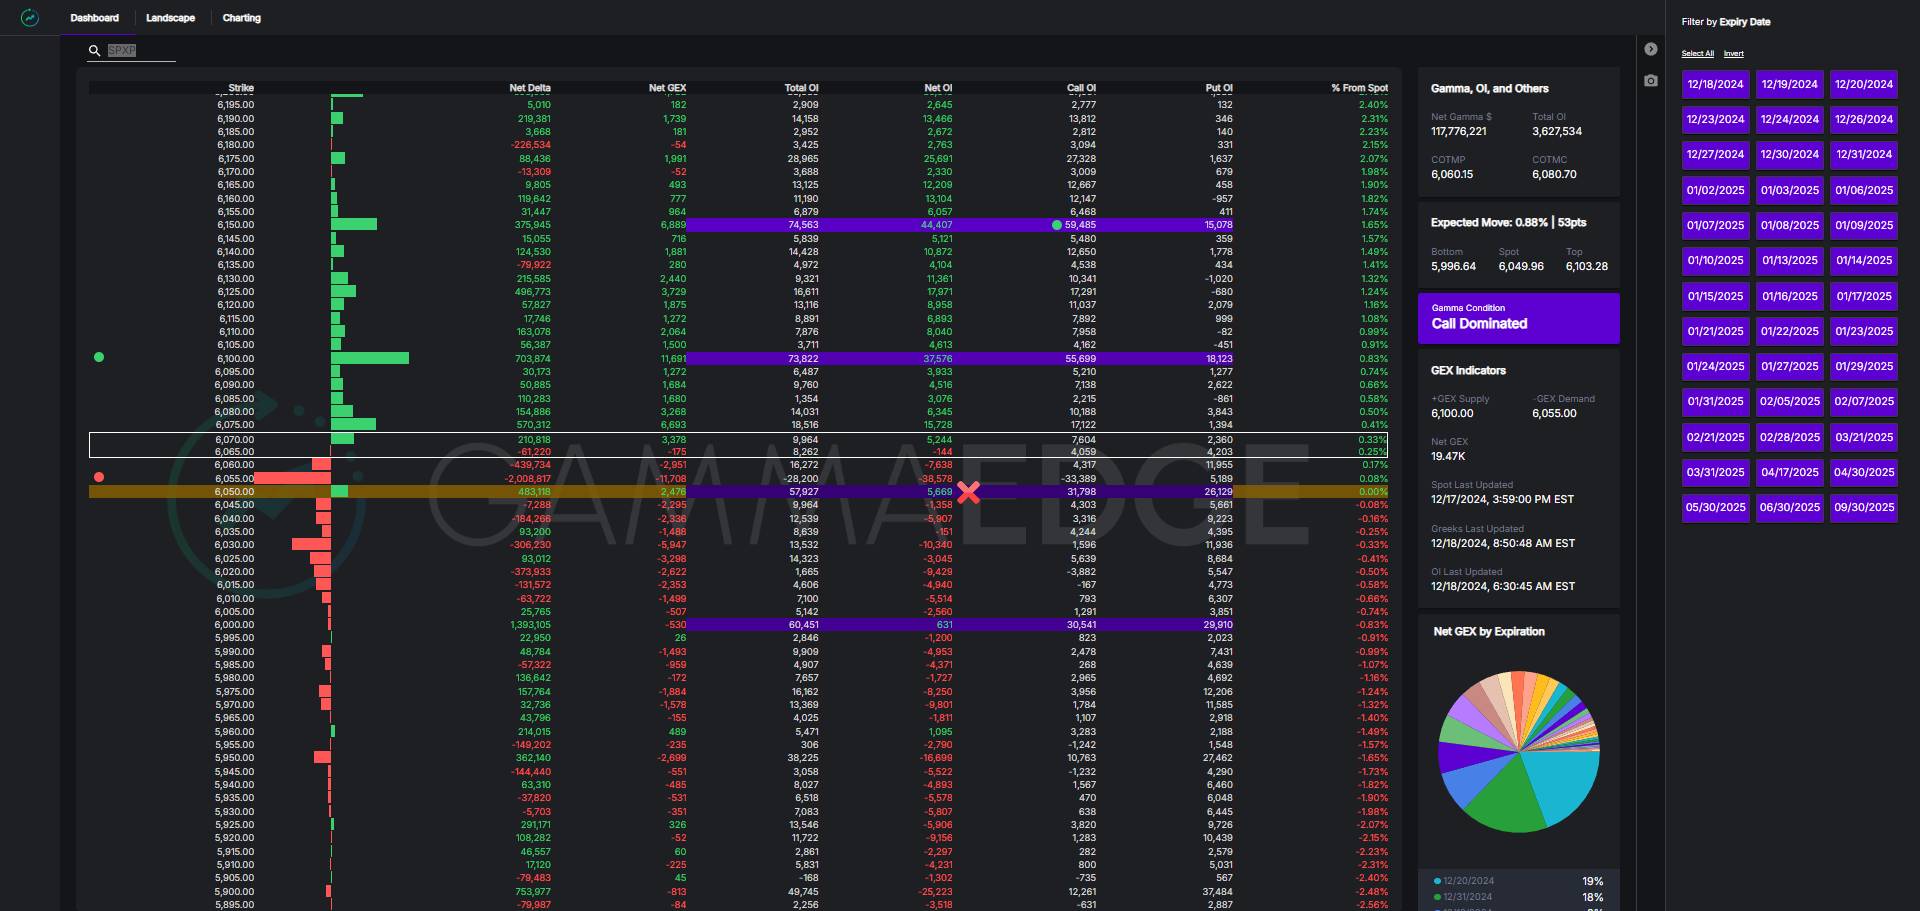Switch to the Landscape tab
Image resolution: width=1920 pixels, height=911 pixels.
[x=170, y=18]
